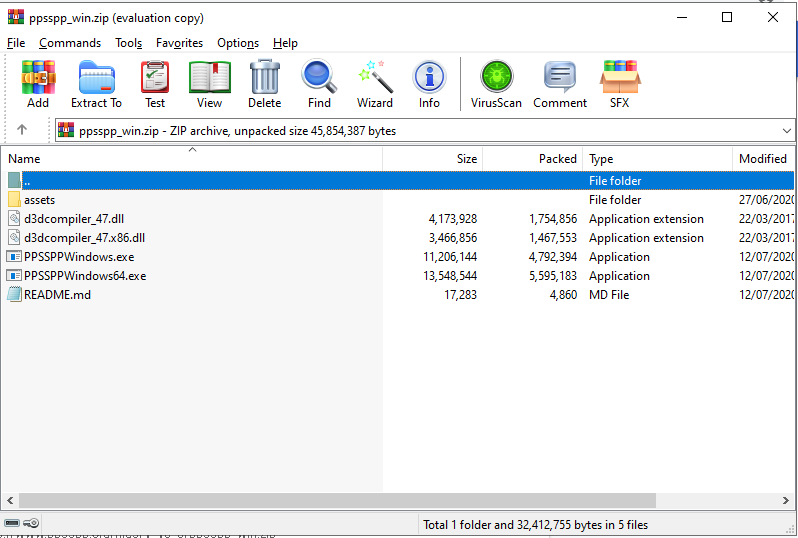Screen dimensions: 798x538
Task: Select PPSSPPWindows64.exe in file list
Action: (85, 276)
